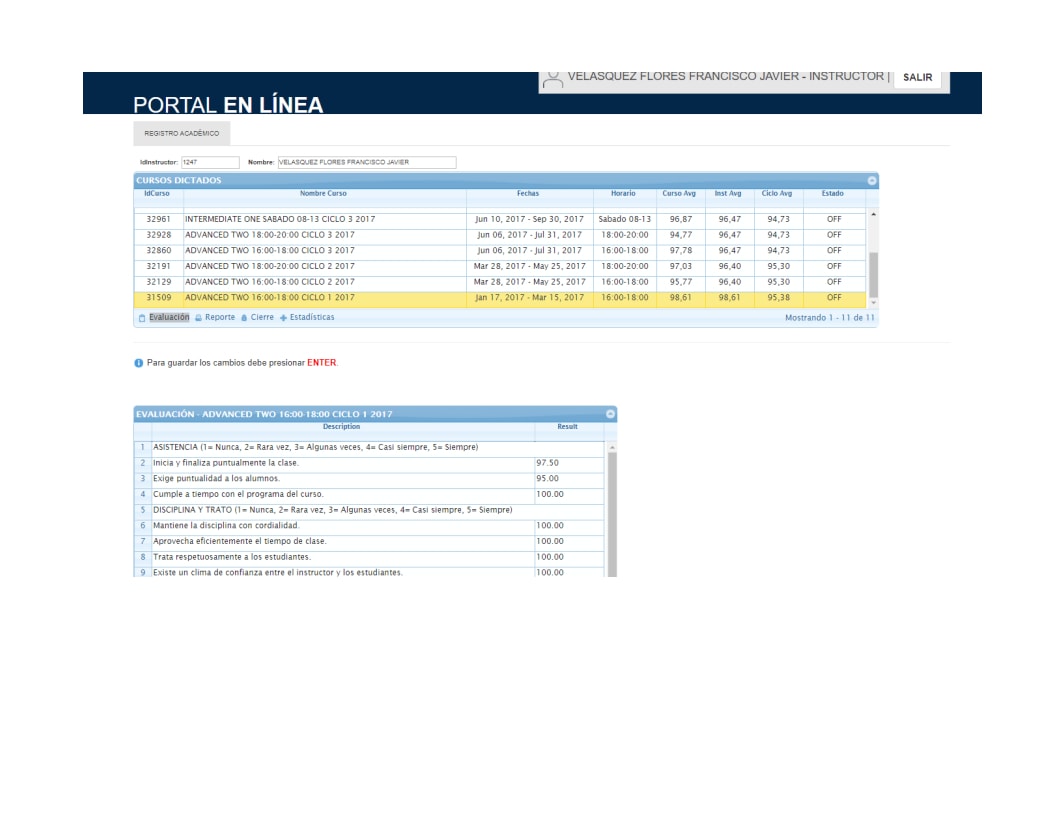Click result for Mantiene la disciplina con cordialidad

[569, 526]
